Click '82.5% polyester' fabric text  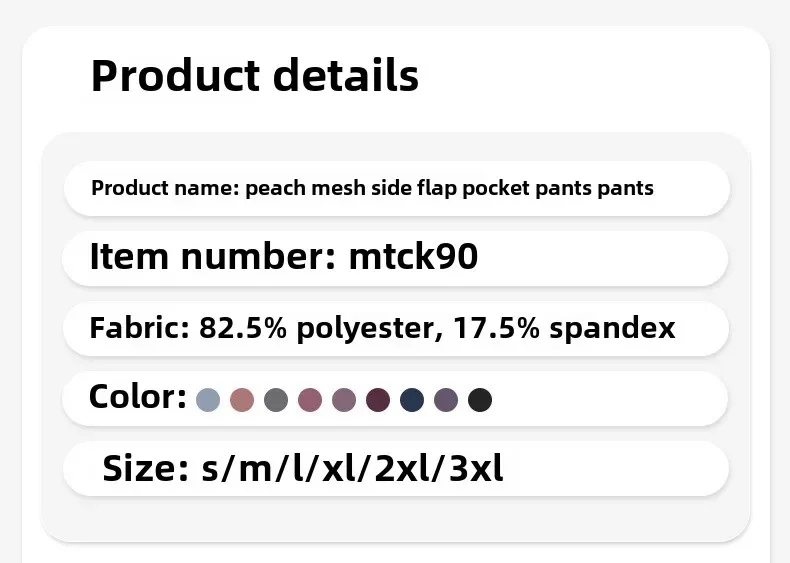click(317, 329)
